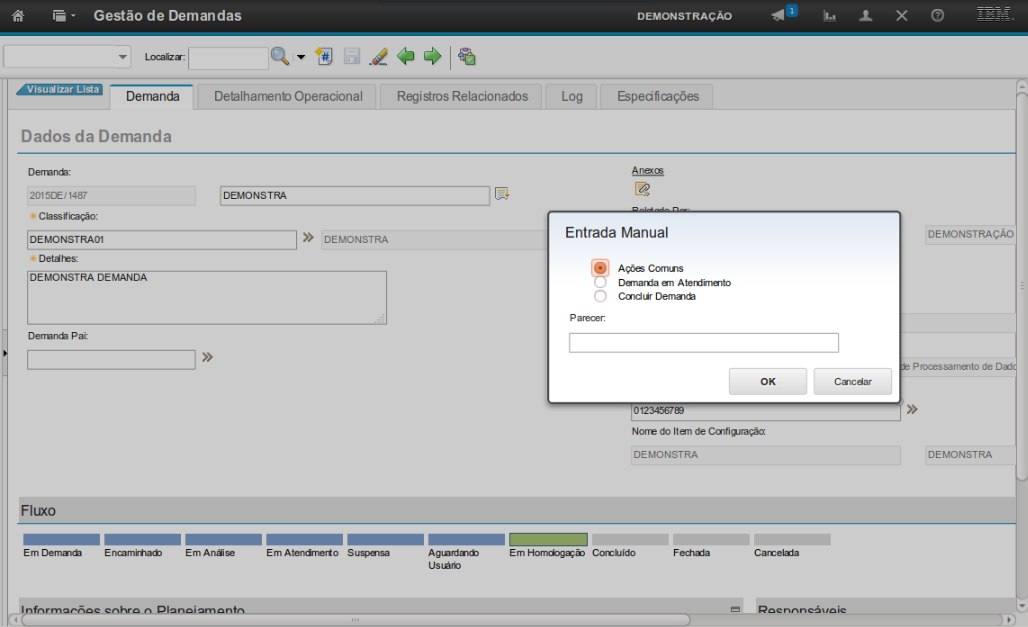Viewport: 1028px width, 627px height.
Task: Click the Parecer text field
Action: (703, 343)
